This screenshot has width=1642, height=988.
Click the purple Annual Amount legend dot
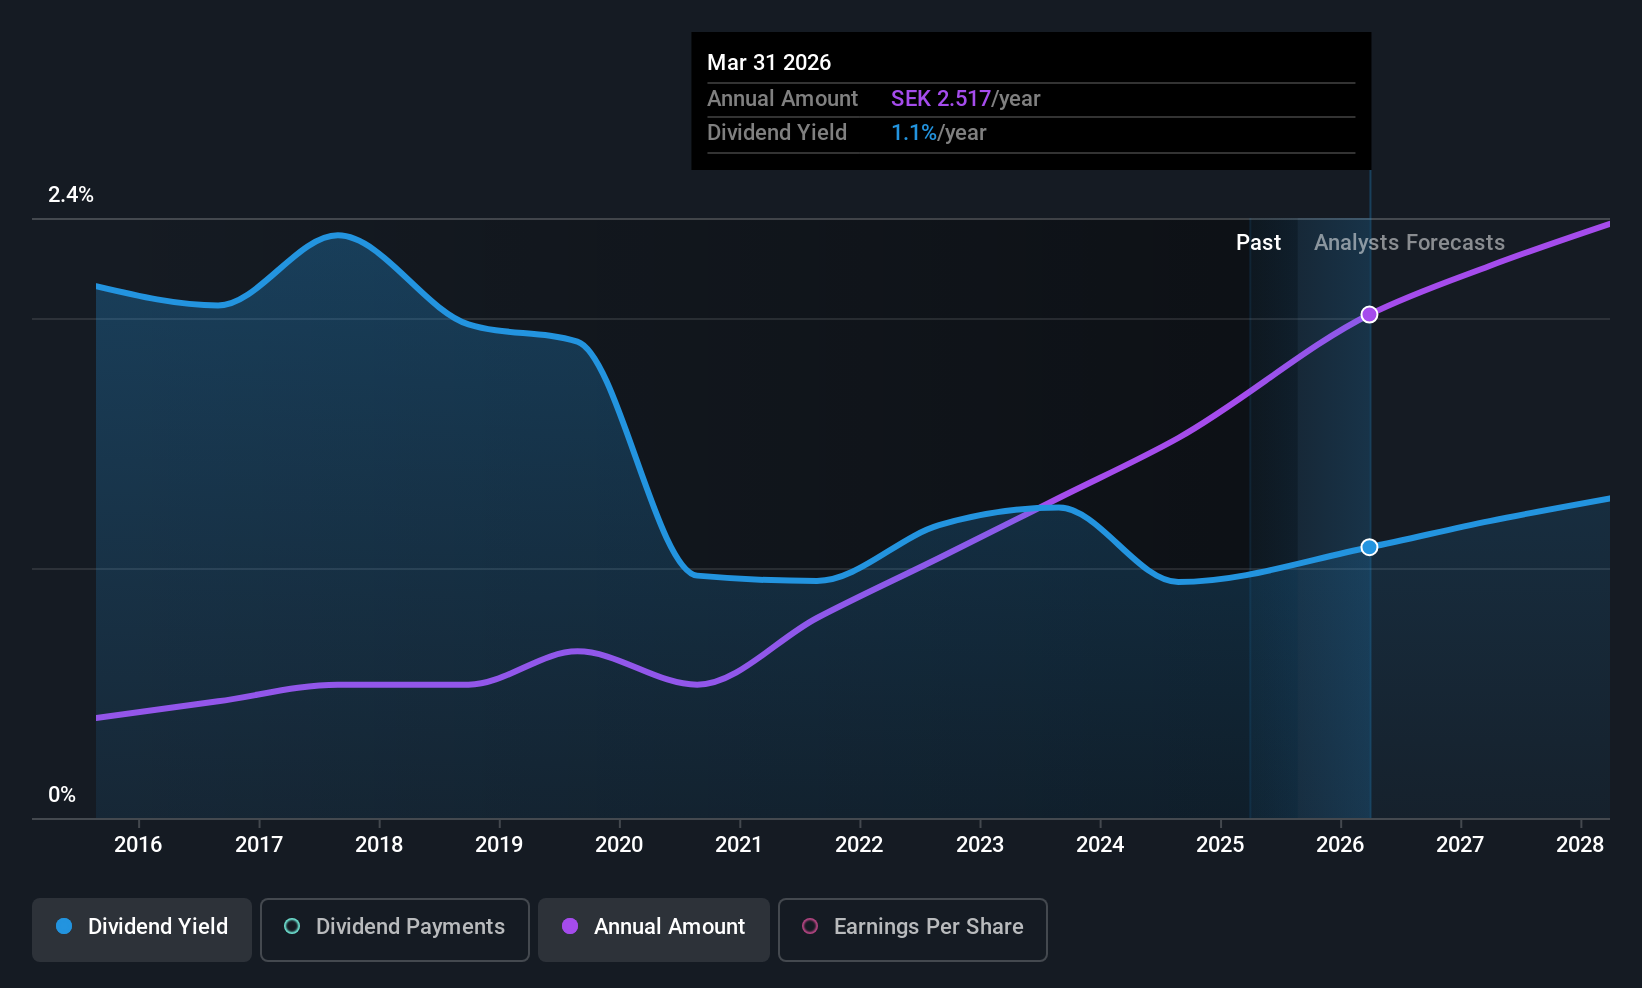[x=570, y=926]
